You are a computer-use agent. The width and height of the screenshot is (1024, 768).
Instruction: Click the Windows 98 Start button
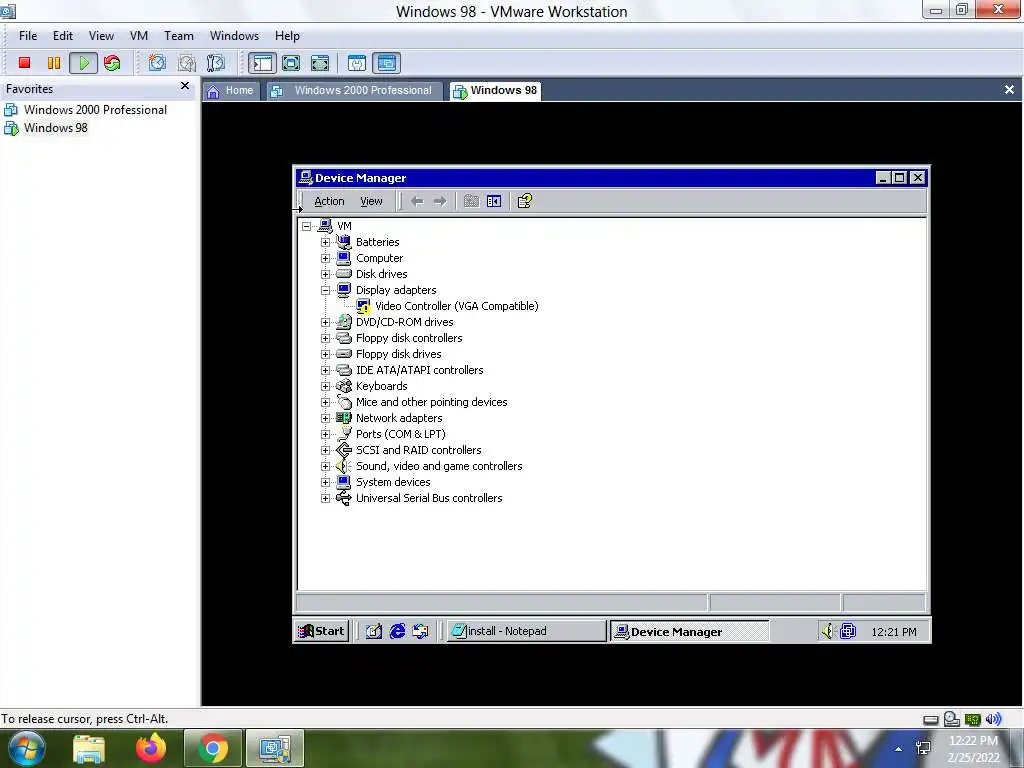(321, 631)
